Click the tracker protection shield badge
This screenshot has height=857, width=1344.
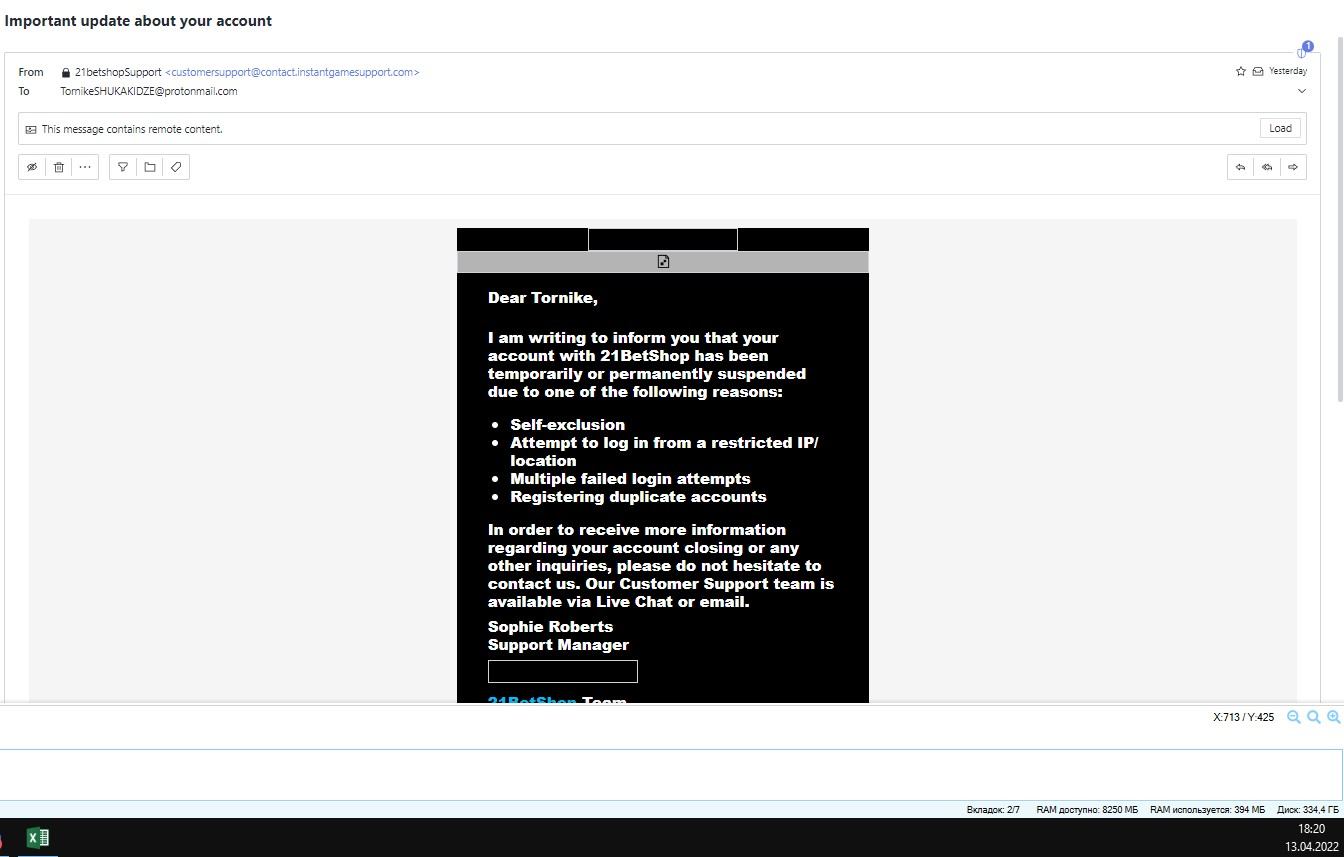[1304, 50]
